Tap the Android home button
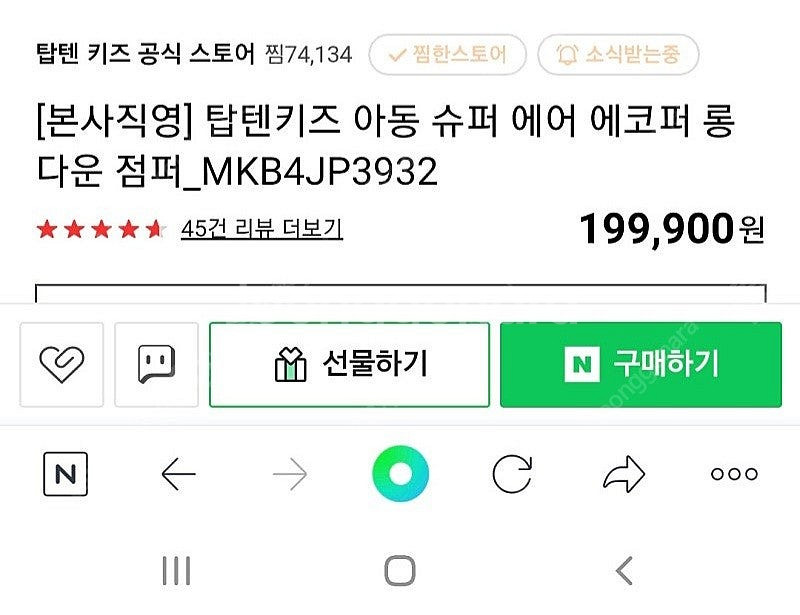This screenshot has height=615, width=800. click(400, 571)
